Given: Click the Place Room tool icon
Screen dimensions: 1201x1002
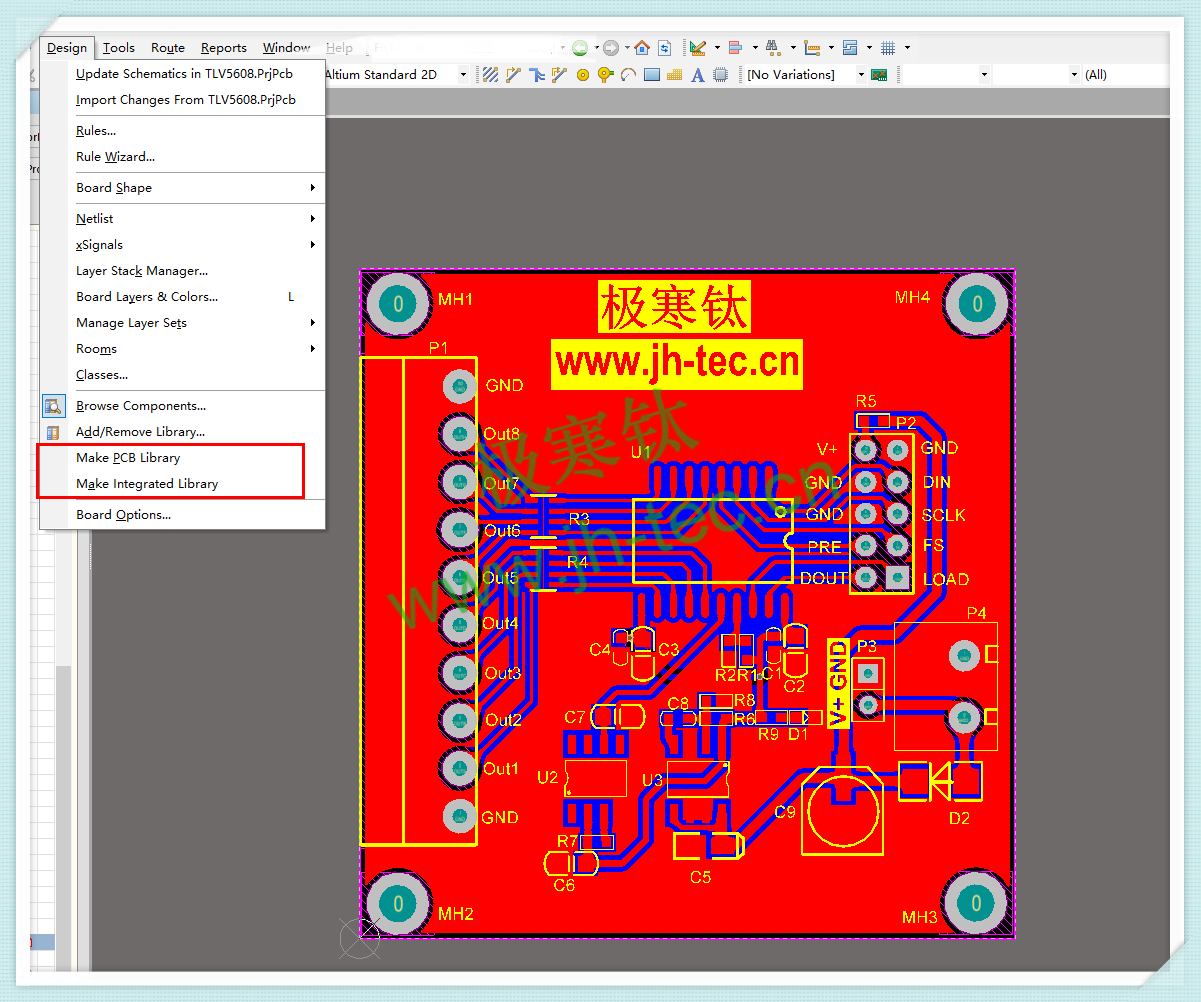Looking at the screenshot, I should [850, 48].
